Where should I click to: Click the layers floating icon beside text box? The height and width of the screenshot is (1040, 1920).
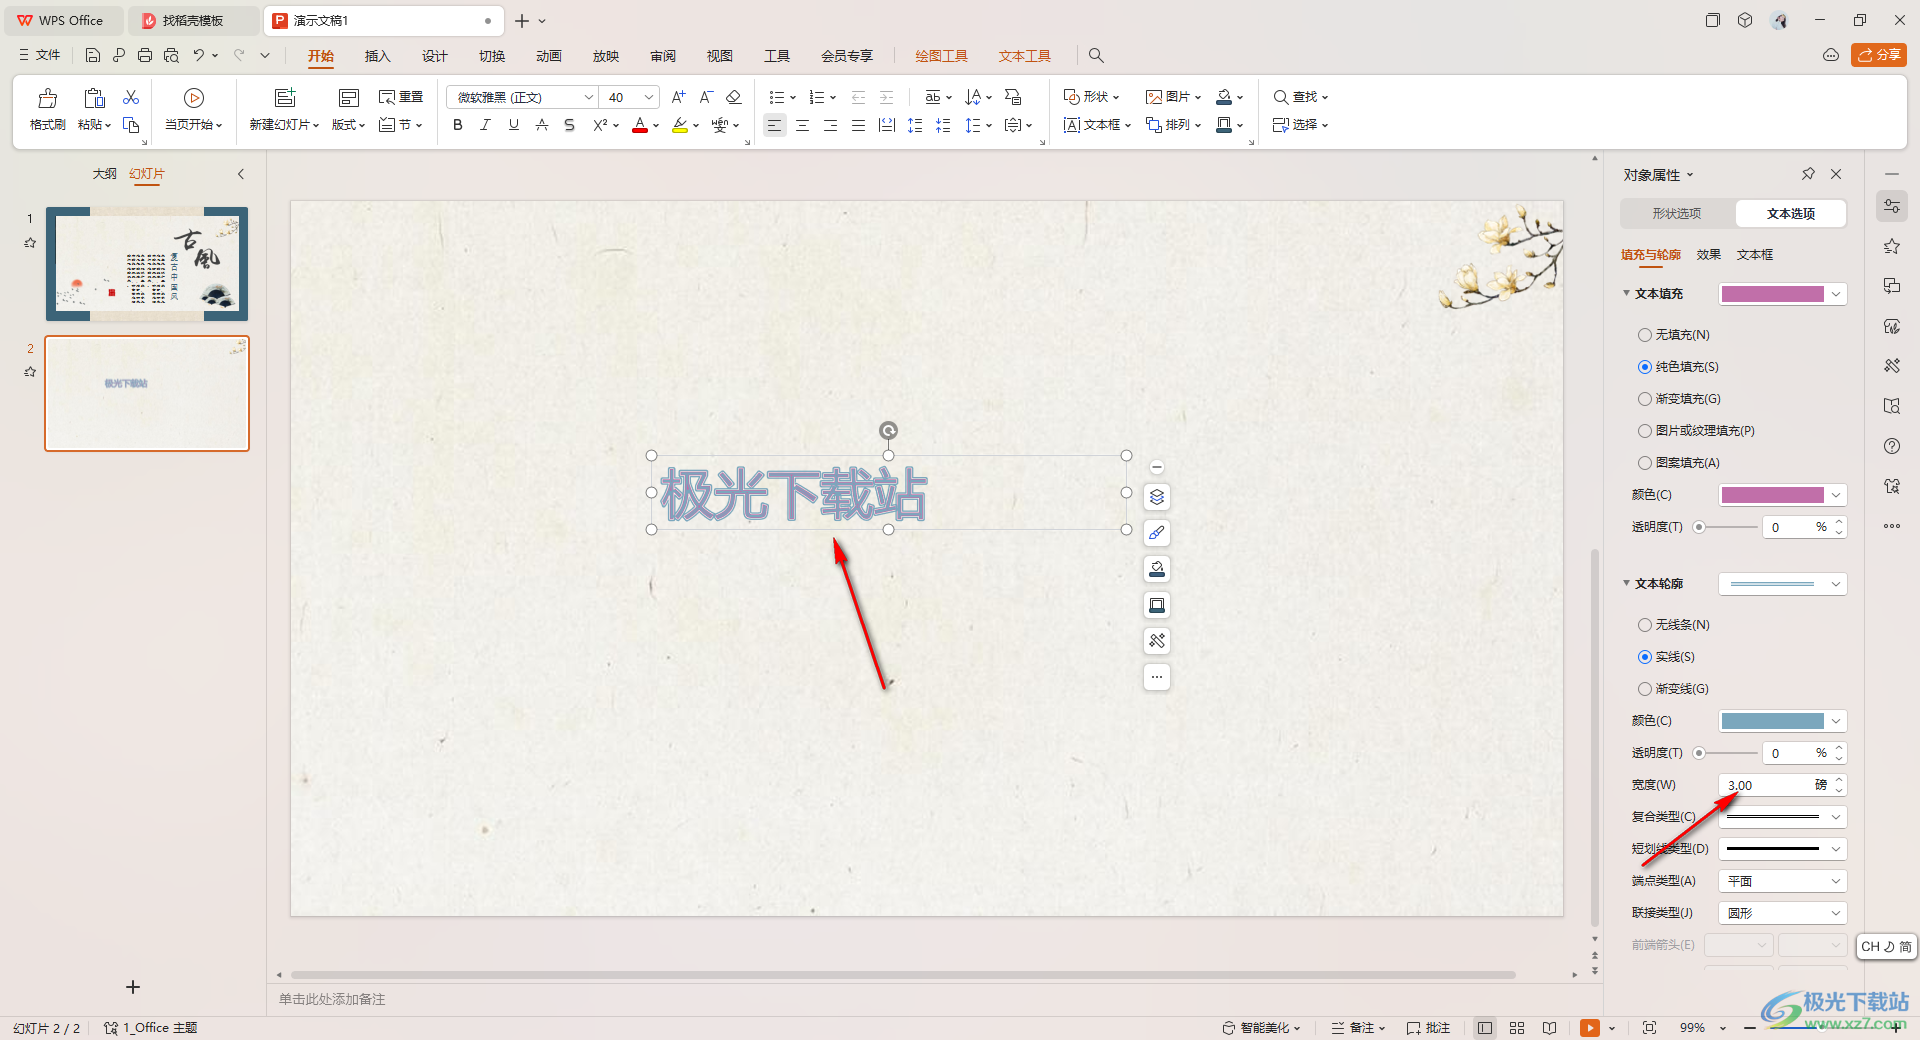[1157, 497]
